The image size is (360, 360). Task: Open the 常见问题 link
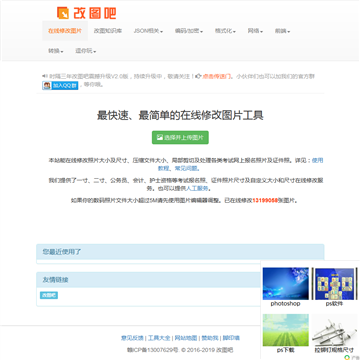point(186,168)
